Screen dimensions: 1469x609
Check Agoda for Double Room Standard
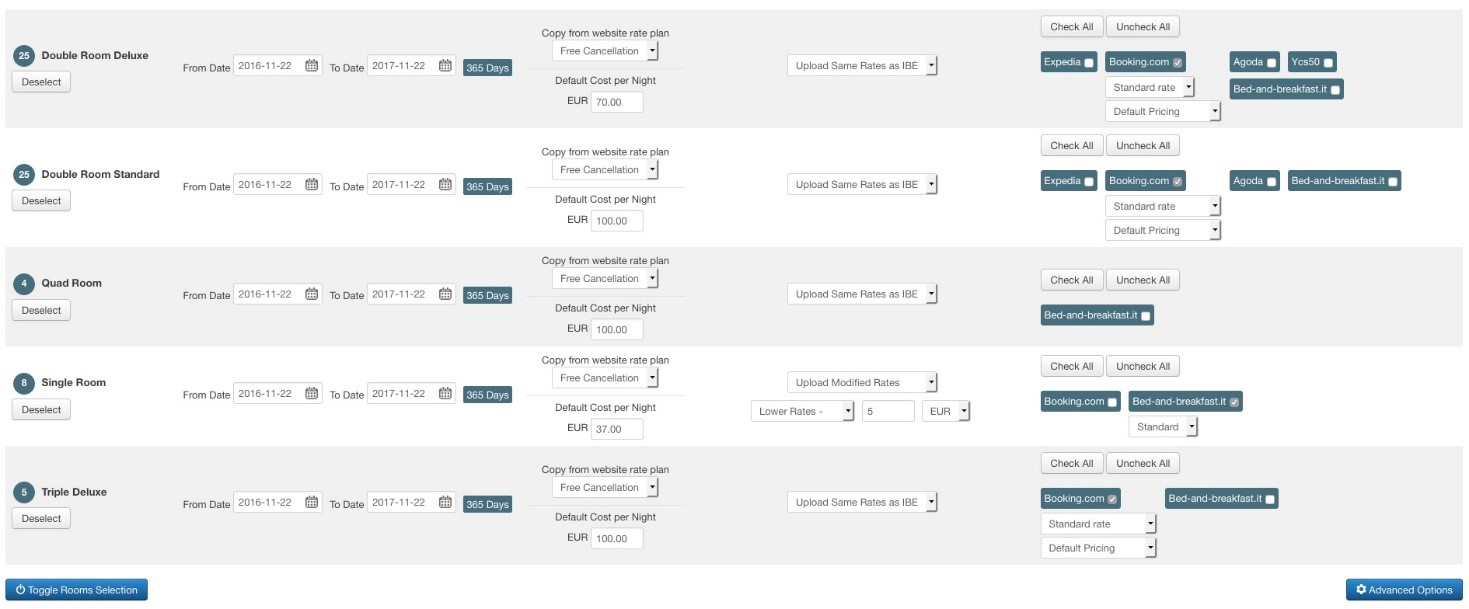(x=1271, y=182)
